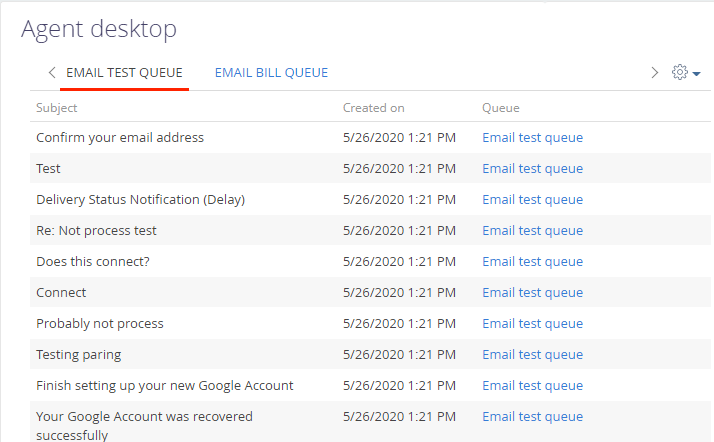Screen dimensions: 714x442
Task: Open queue link in Confirm your email row
Action: pyautogui.click(x=532, y=137)
